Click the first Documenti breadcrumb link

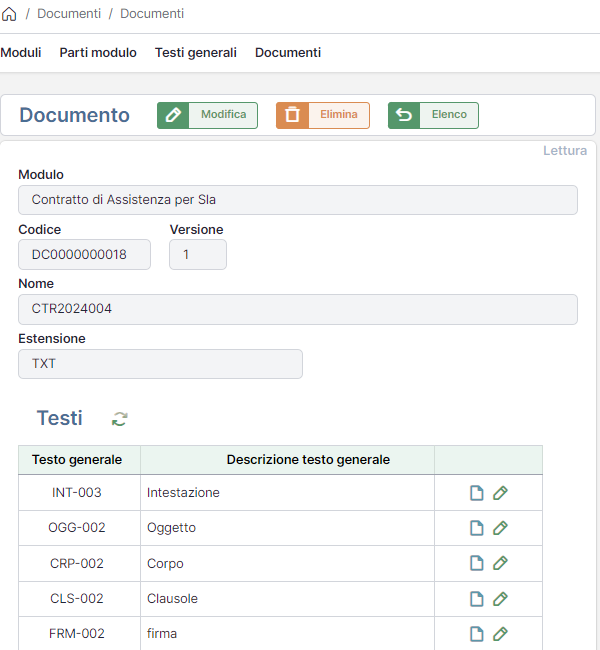tap(69, 14)
